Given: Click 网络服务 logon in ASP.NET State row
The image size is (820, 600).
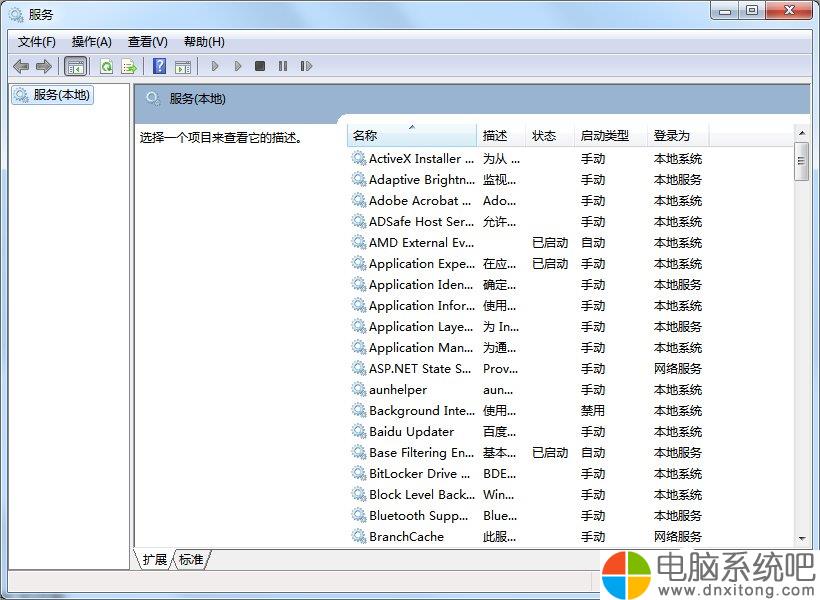Looking at the screenshot, I should point(678,369).
